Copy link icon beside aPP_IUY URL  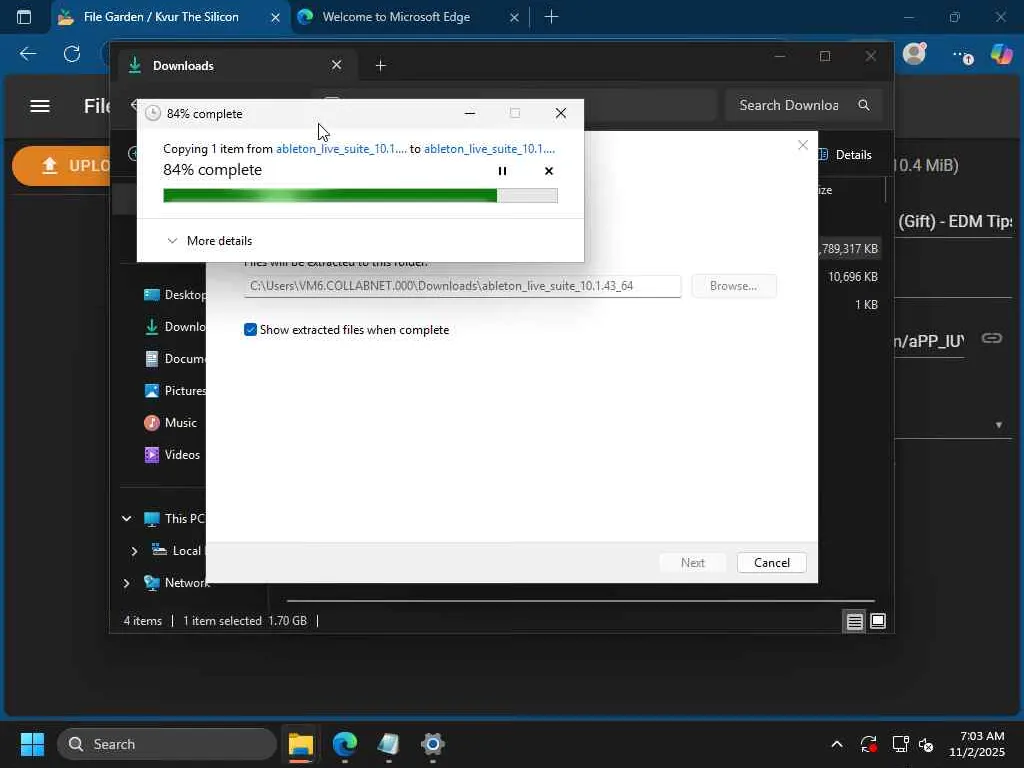991,338
